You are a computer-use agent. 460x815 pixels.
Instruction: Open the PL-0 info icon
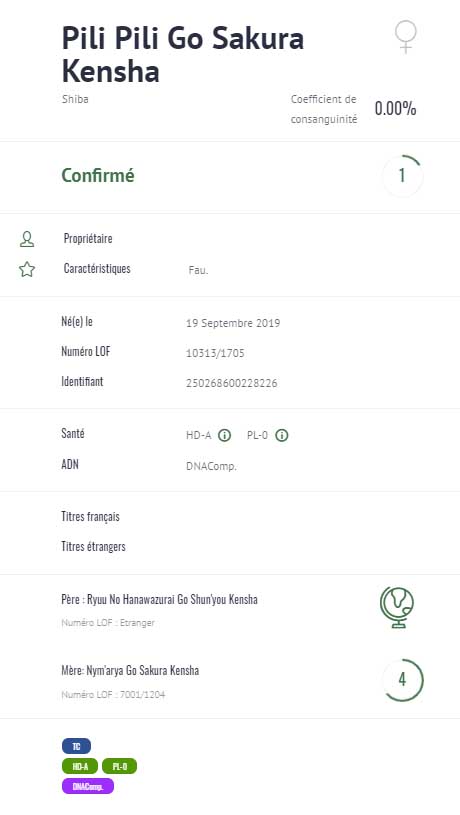coord(281,436)
